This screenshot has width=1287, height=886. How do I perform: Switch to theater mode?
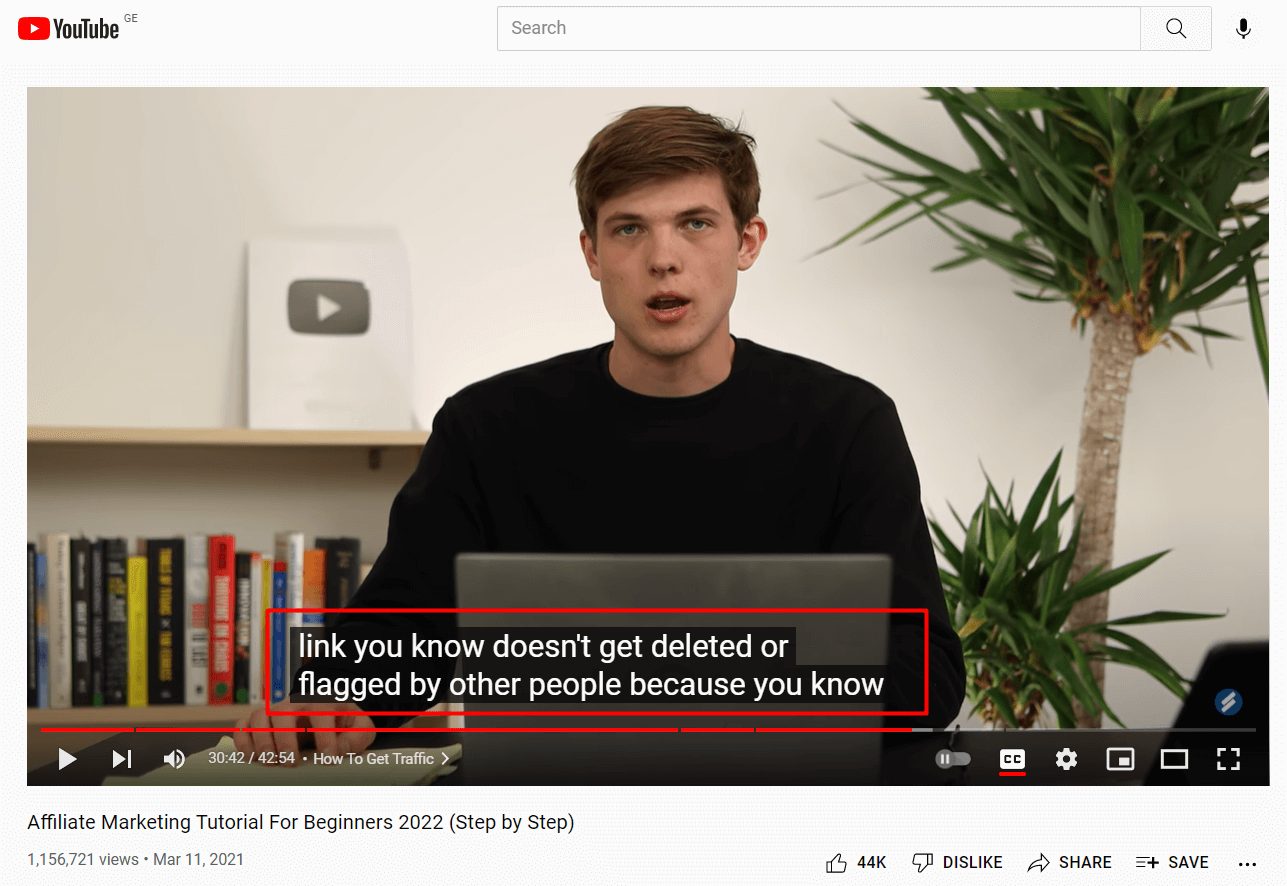point(1174,759)
